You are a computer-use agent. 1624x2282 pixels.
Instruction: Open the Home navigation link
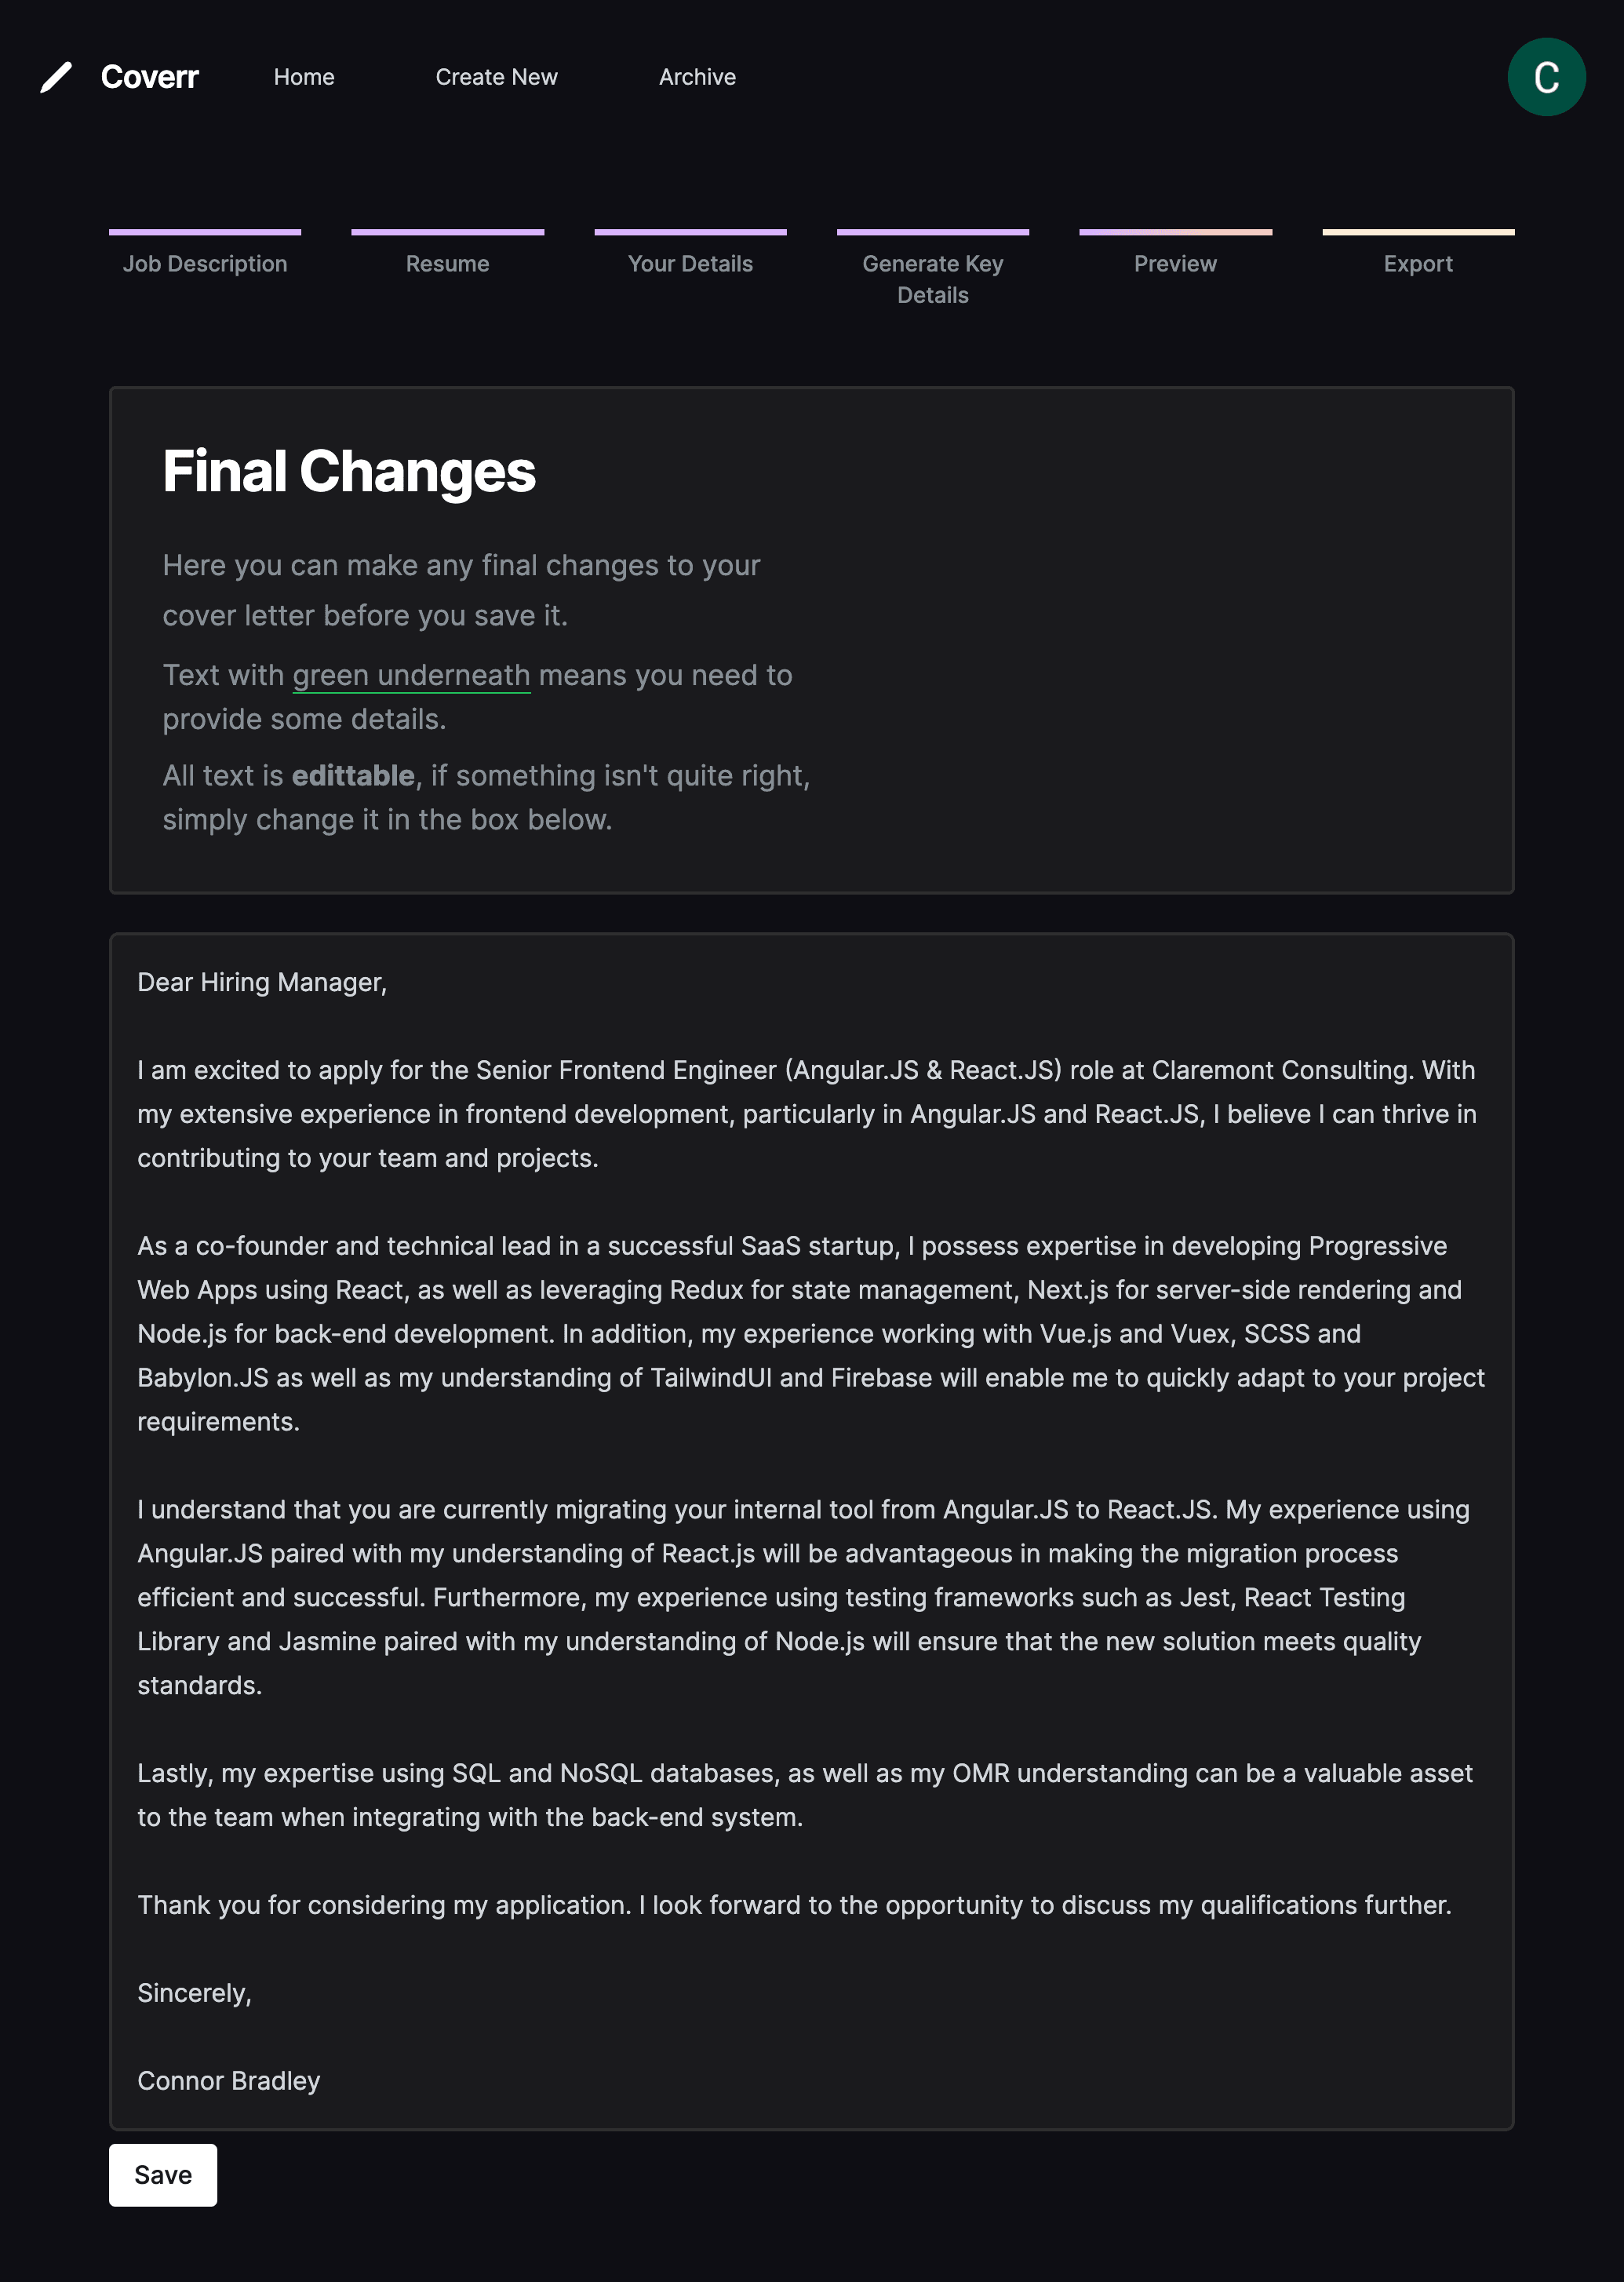click(x=304, y=75)
